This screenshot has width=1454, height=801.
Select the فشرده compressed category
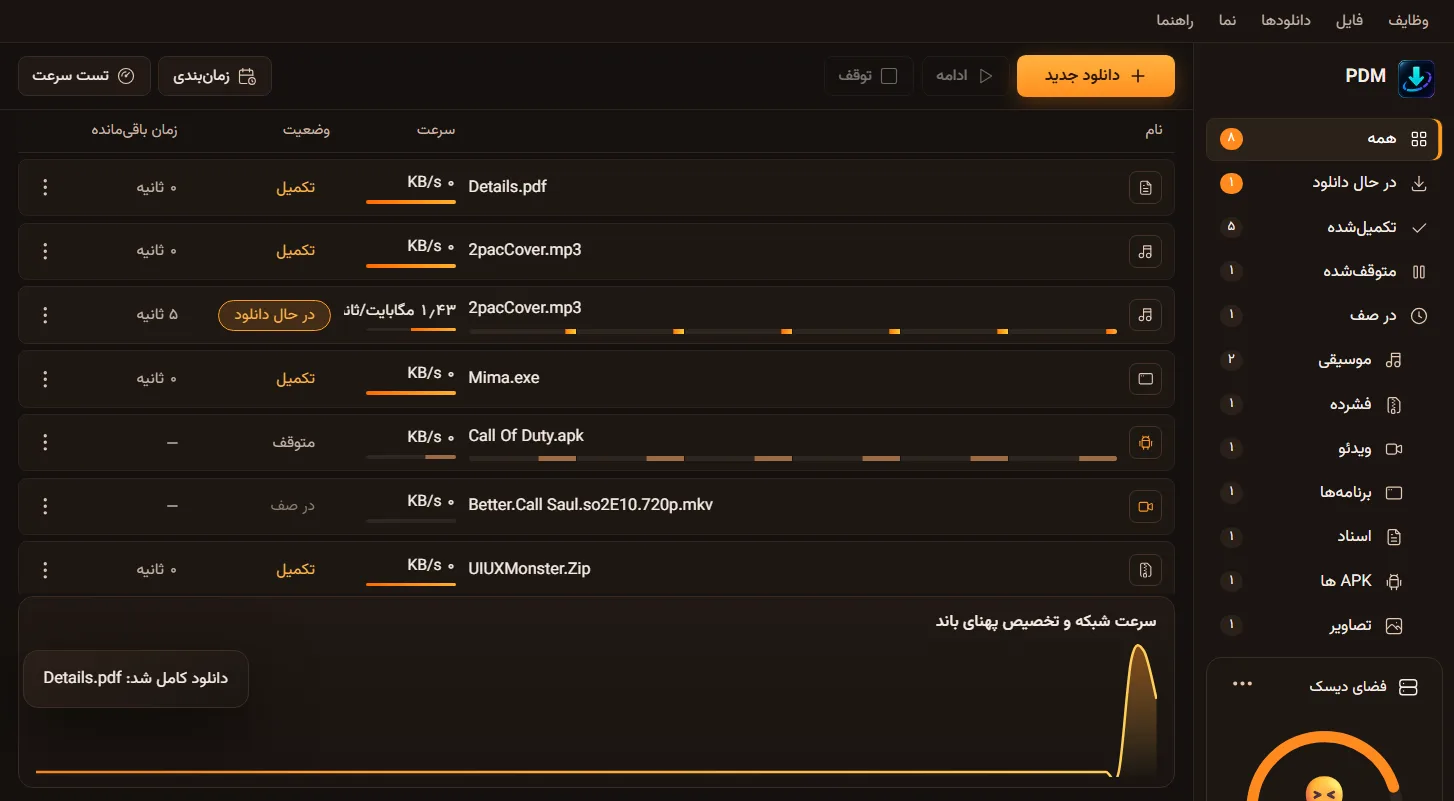tap(1324, 404)
